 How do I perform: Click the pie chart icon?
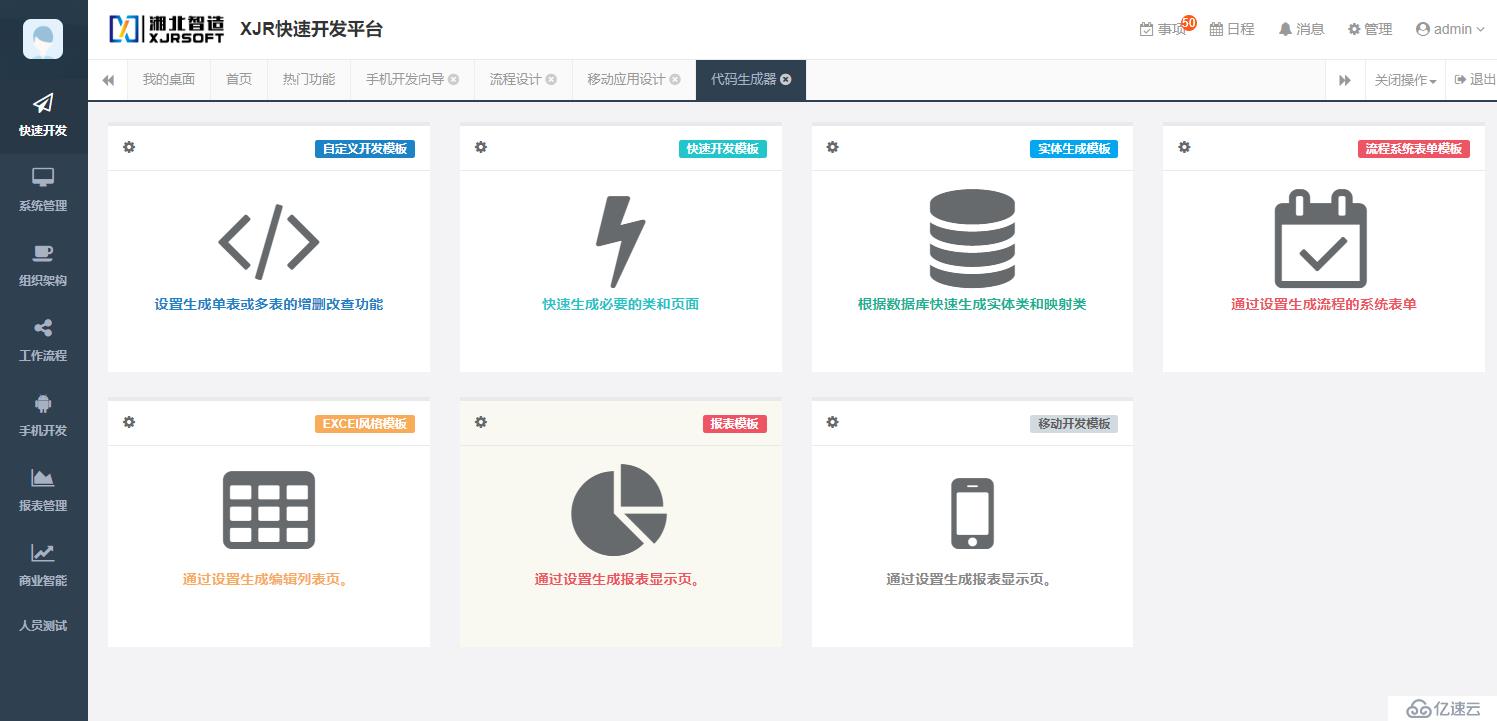click(619, 510)
